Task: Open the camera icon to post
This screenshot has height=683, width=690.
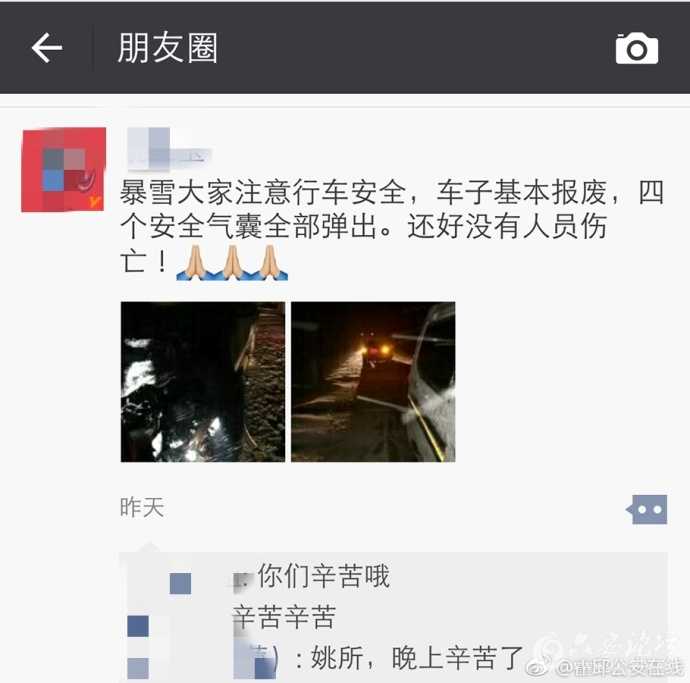Action: pyautogui.click(x=637, y=48)
